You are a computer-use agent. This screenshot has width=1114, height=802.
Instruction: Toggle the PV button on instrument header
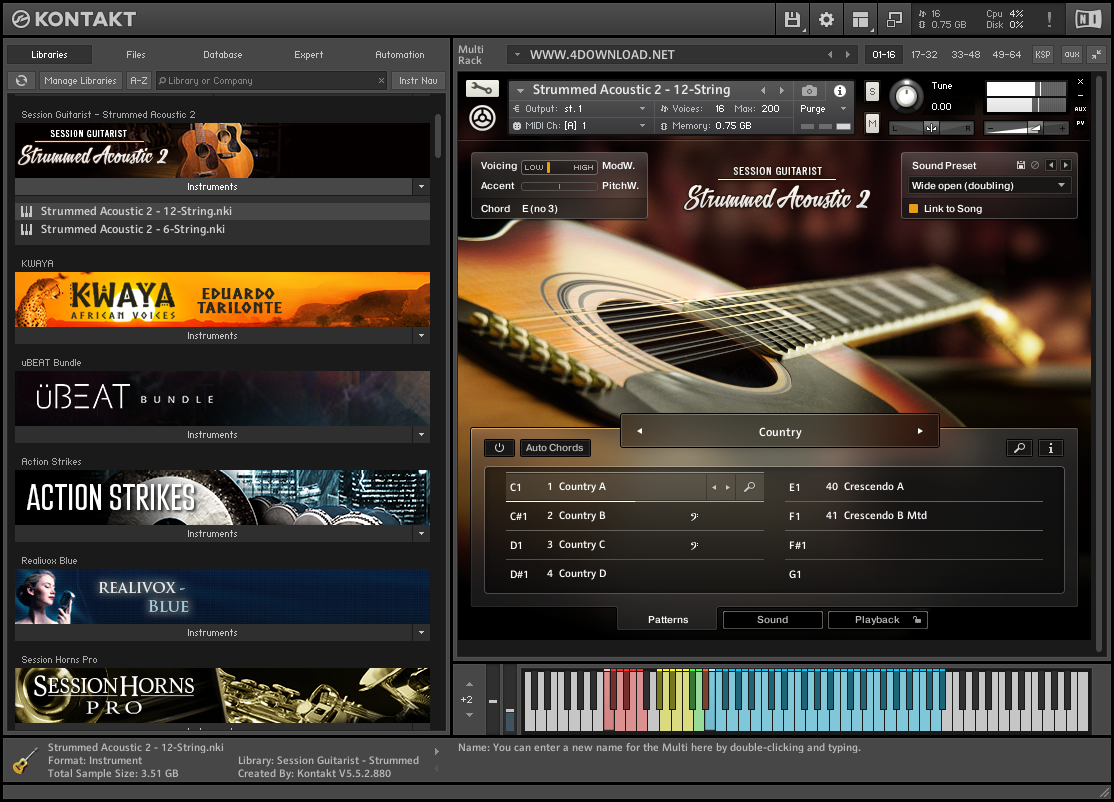click(x=1081, y=124)
